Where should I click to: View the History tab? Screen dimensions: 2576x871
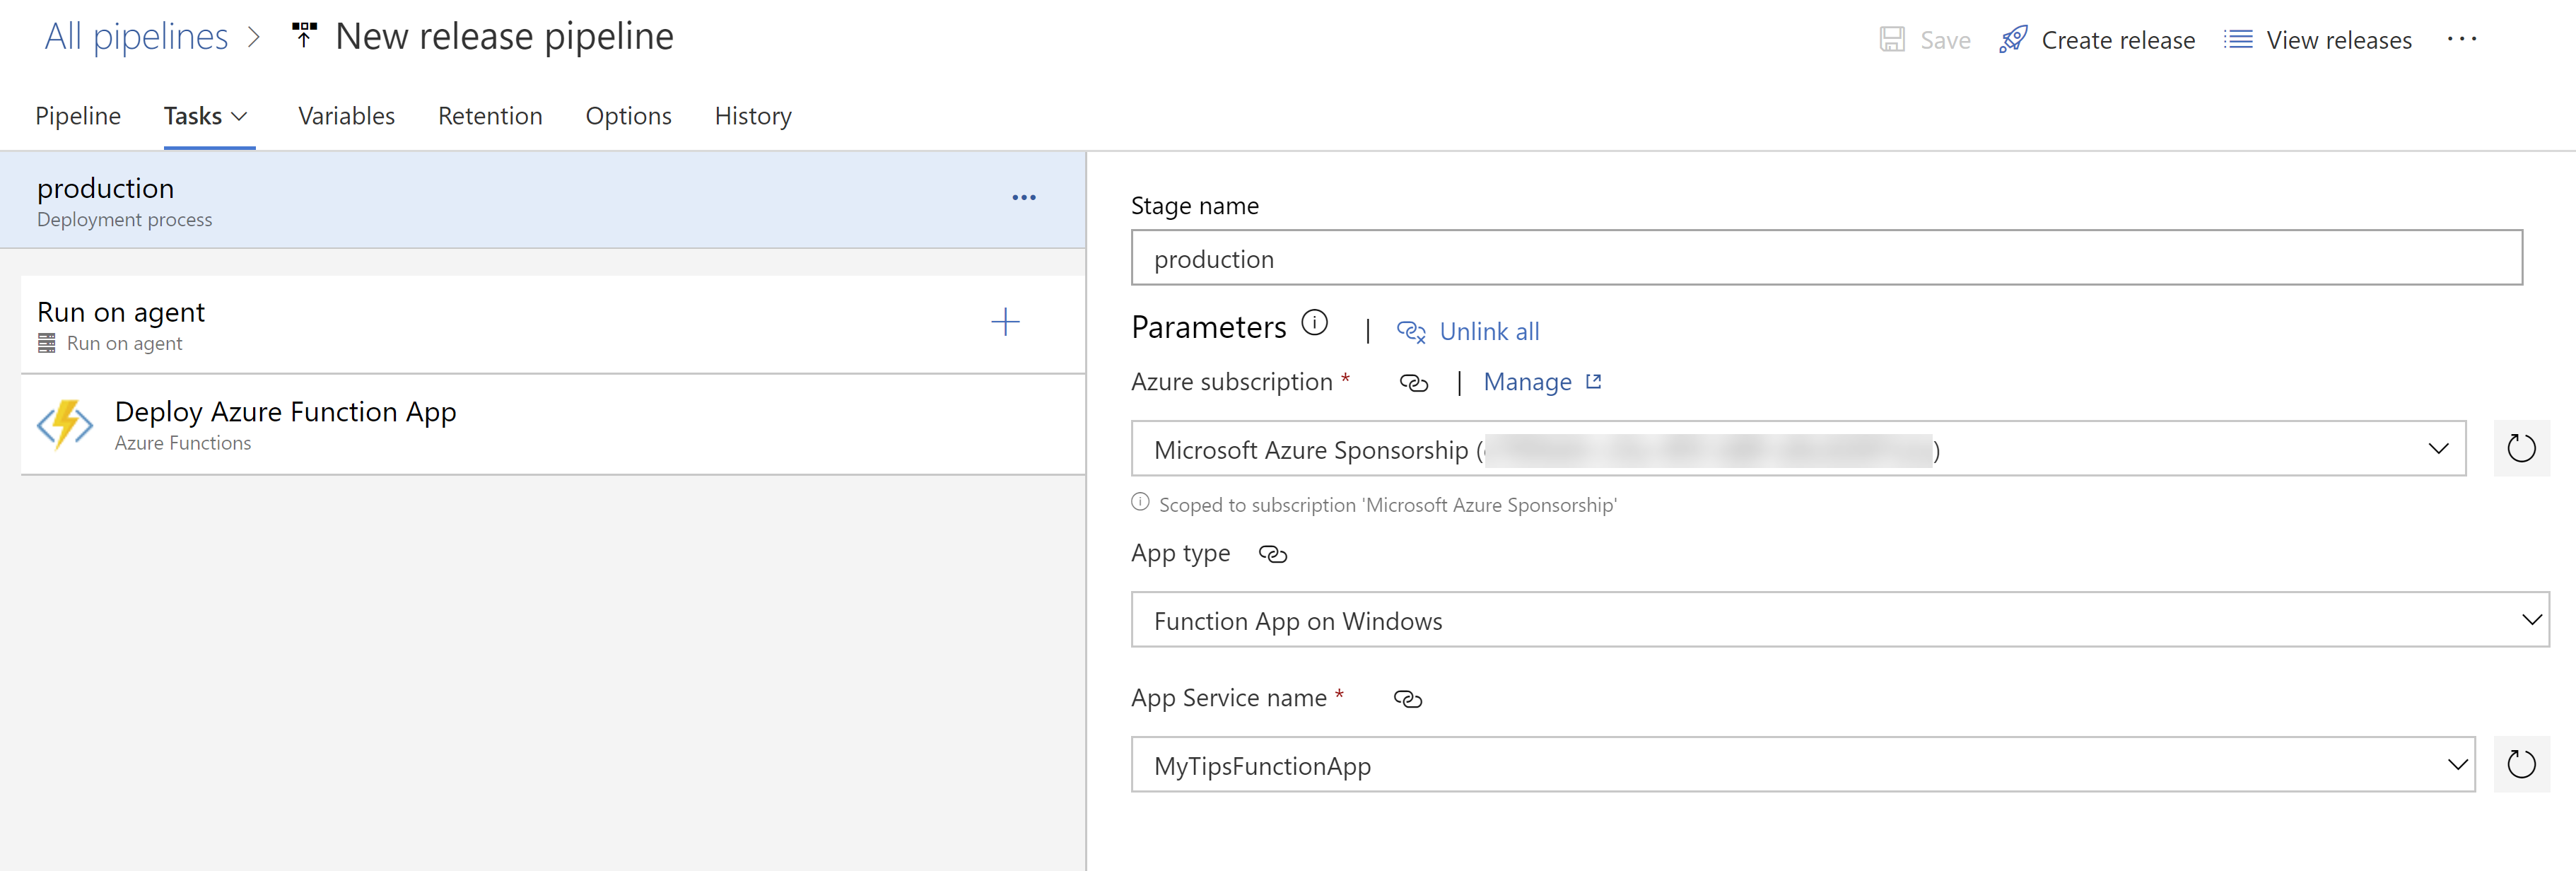pos(753,116)
